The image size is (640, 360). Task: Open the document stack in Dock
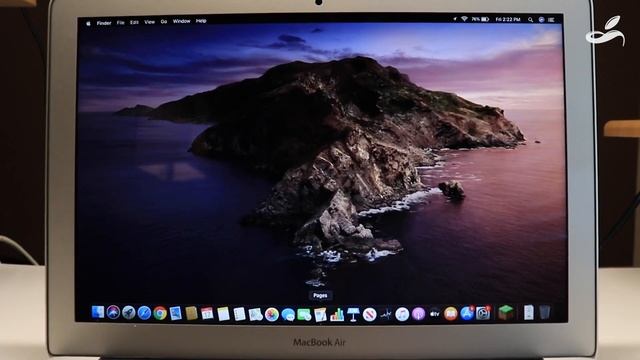pos(529,312)
